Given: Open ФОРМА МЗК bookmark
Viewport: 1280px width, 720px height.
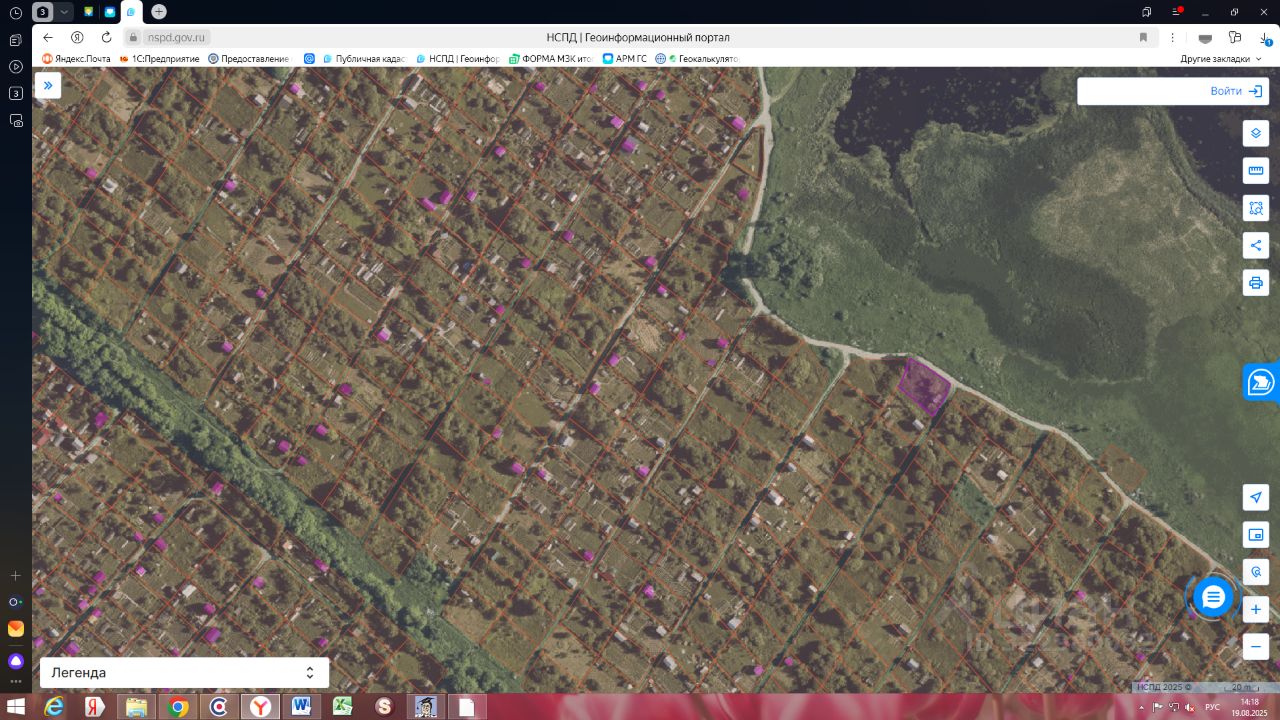Looking at the screenshot, I should [551, 59].
